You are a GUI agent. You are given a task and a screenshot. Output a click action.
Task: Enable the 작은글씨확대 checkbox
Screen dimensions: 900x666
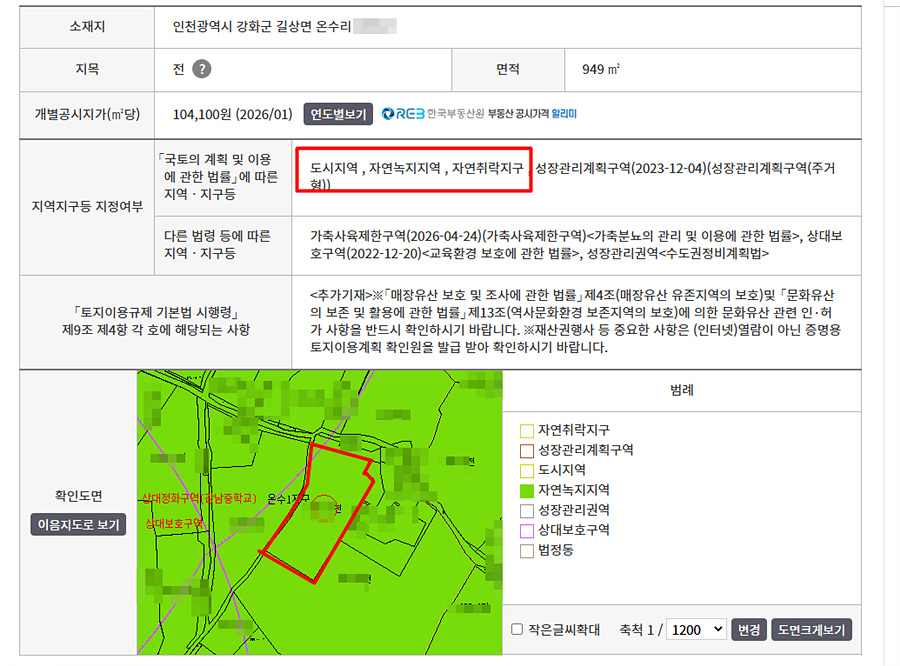(x=517, y=629)
